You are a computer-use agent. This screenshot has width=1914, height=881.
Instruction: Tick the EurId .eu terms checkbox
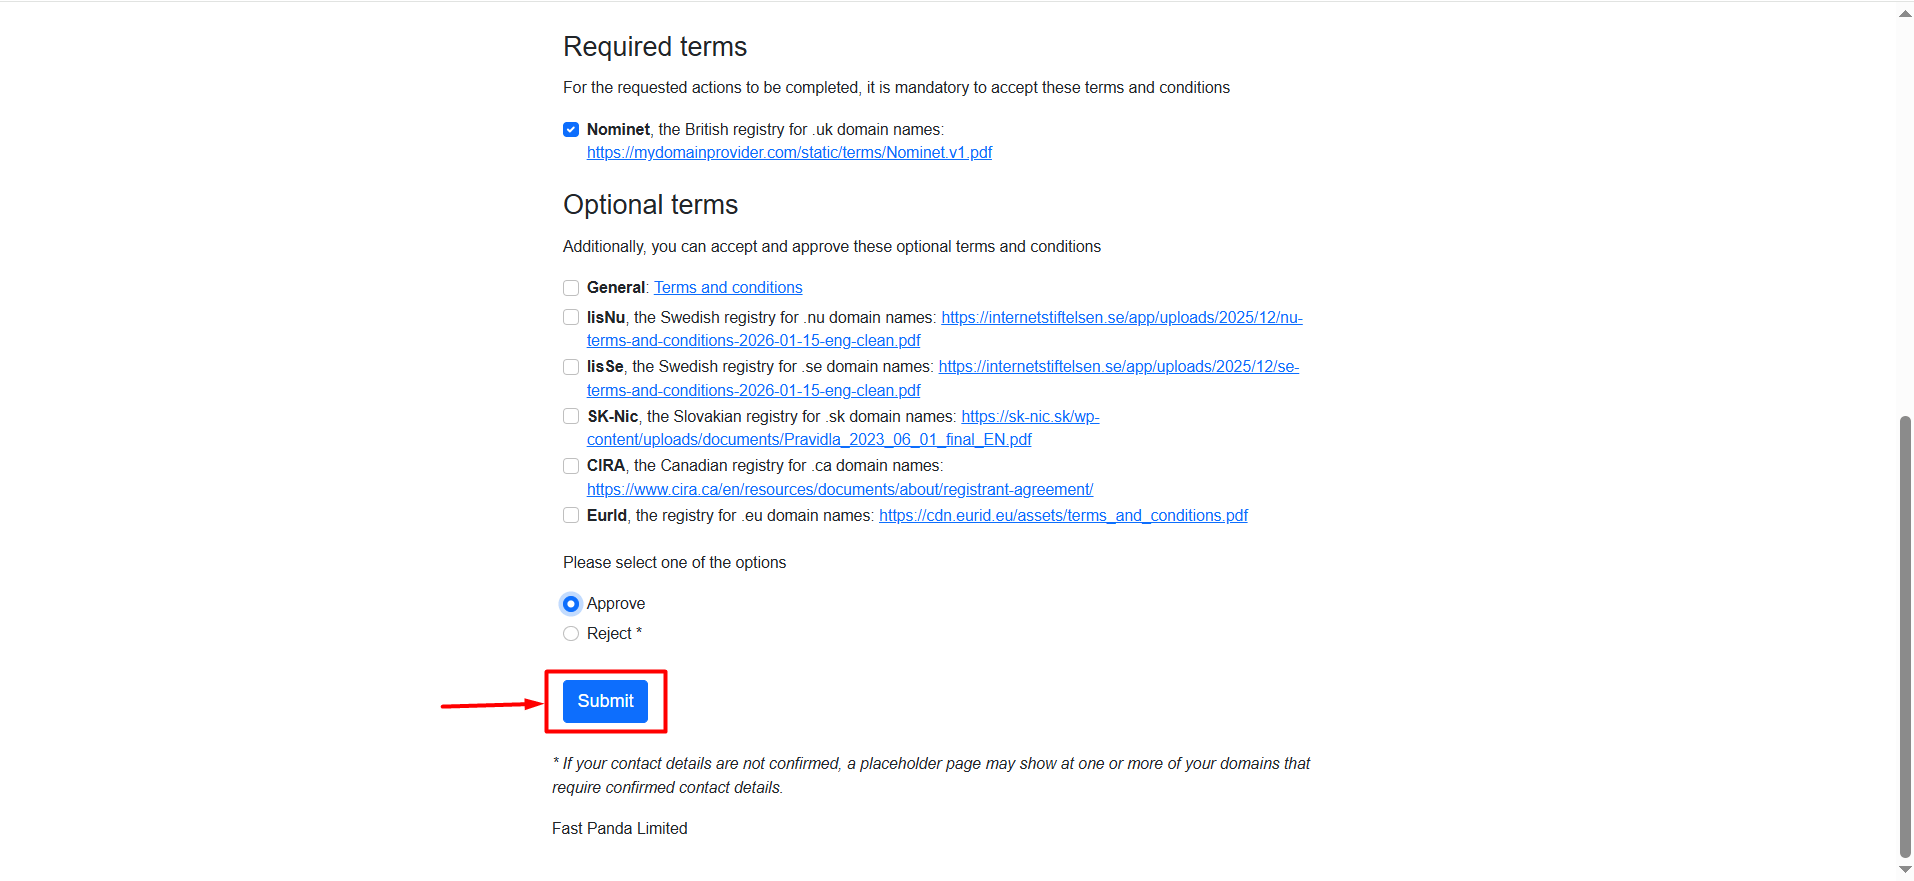571,516
